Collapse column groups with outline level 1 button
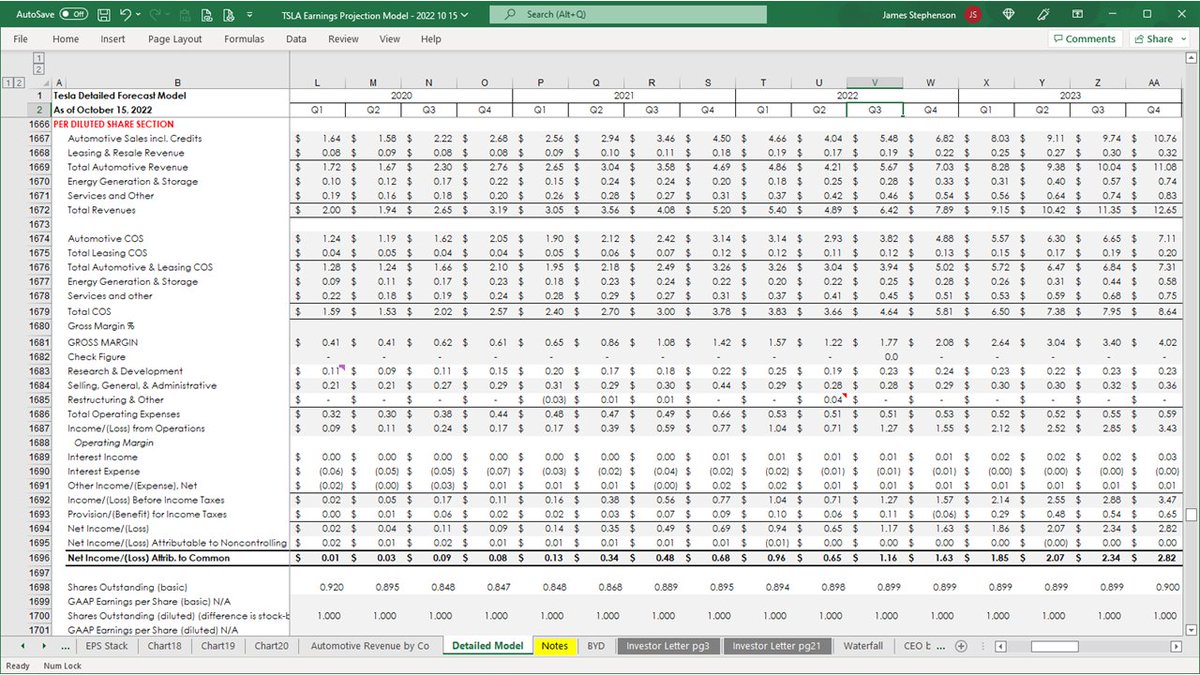 click(x=39, y=58)
